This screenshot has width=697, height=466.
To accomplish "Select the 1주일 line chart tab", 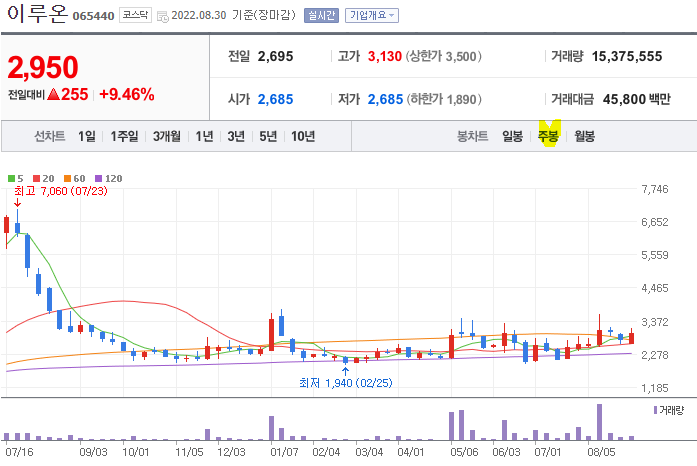I will coord(124,136).
